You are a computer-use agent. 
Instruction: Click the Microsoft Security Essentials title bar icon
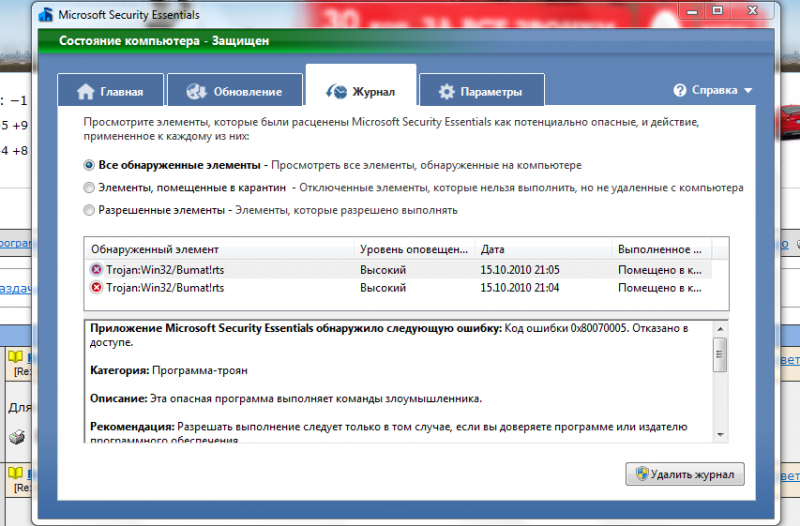point(46,15)
